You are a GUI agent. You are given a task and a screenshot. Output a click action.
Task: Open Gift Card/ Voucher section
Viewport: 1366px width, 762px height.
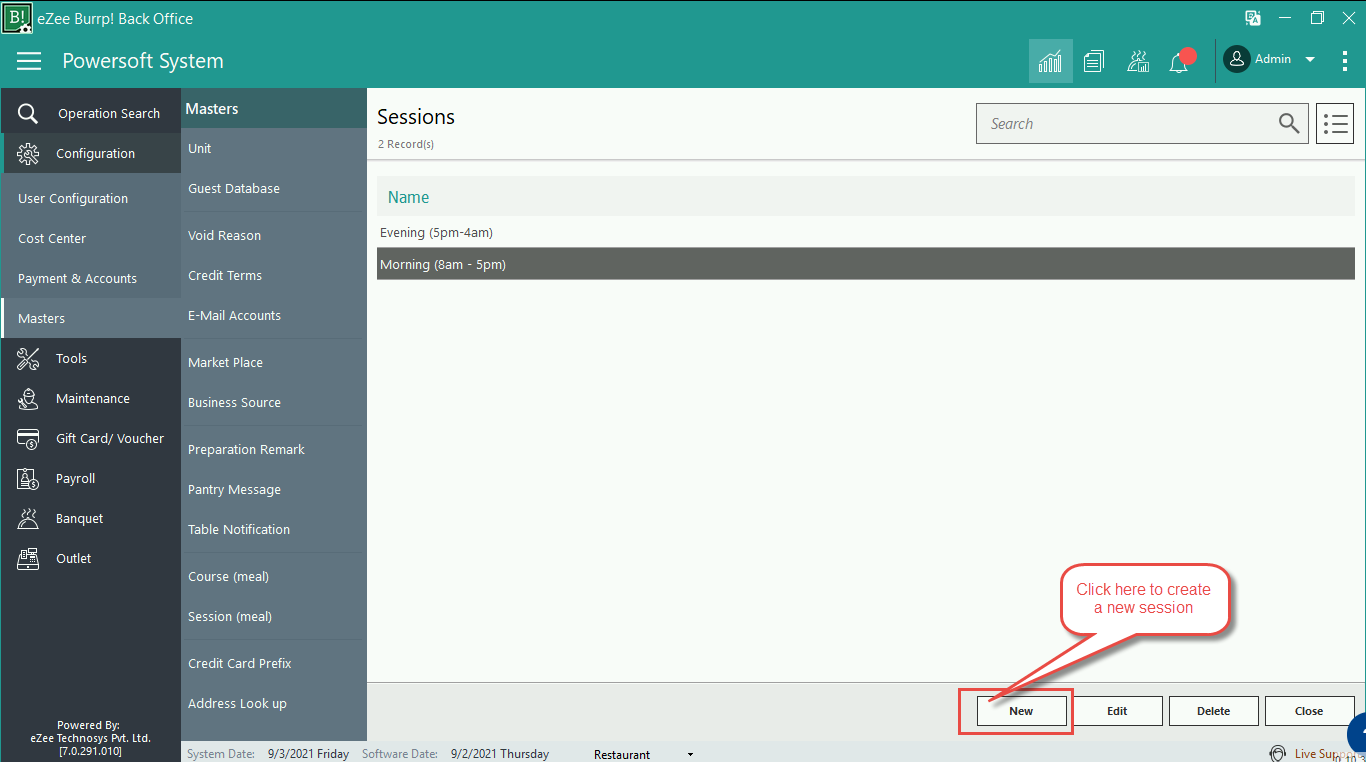click(110, 439)
